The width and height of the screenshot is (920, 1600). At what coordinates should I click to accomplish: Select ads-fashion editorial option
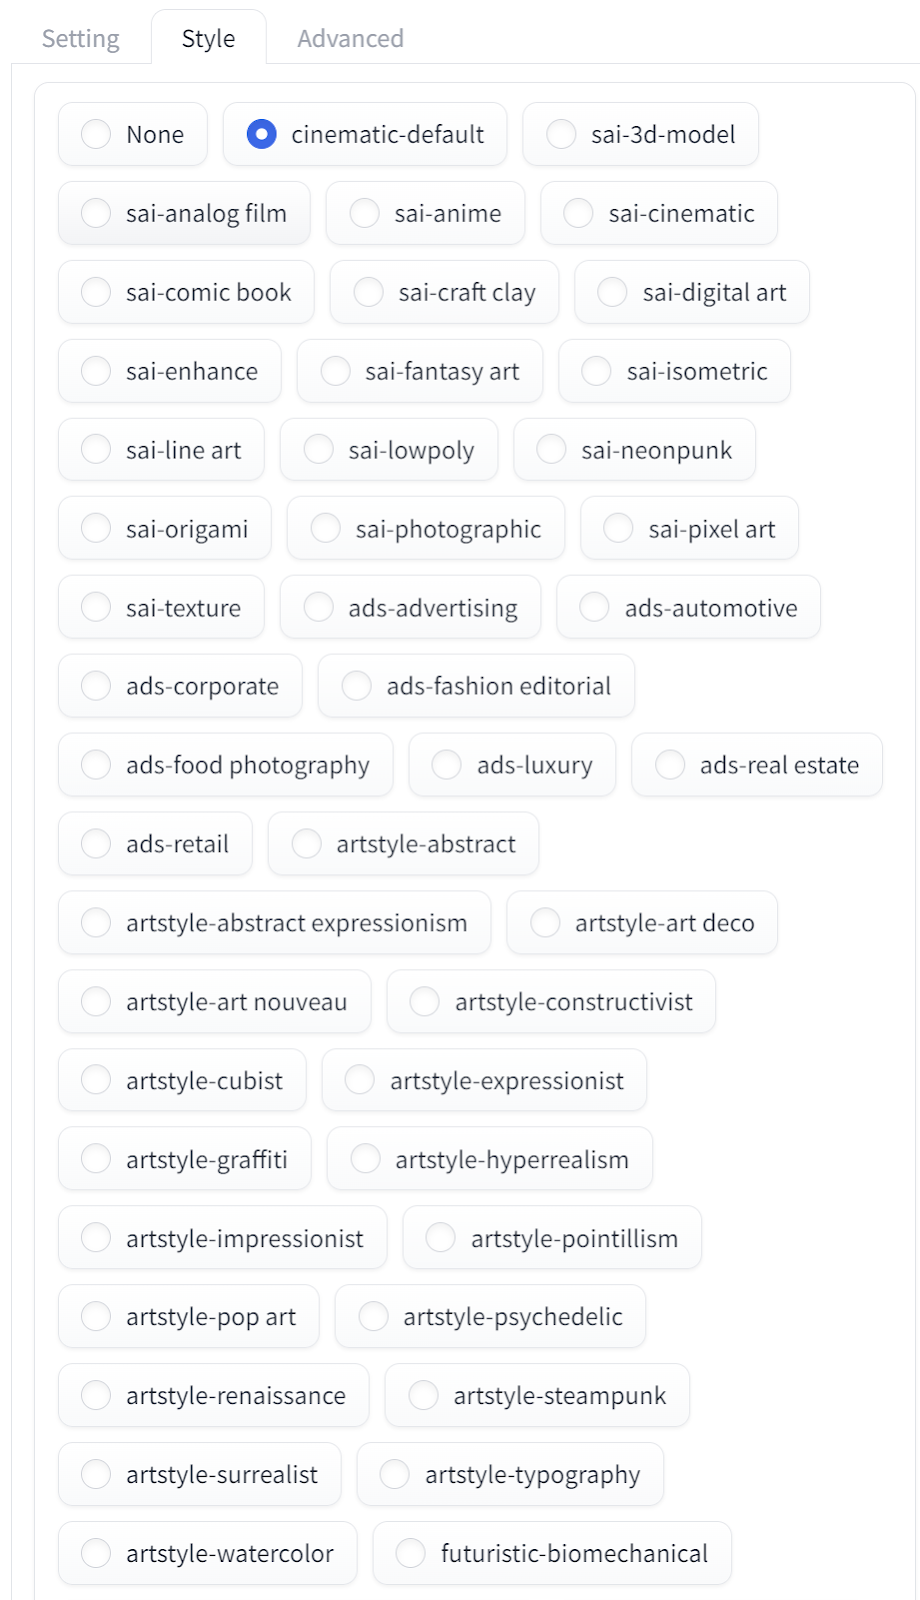click(356, 686)
